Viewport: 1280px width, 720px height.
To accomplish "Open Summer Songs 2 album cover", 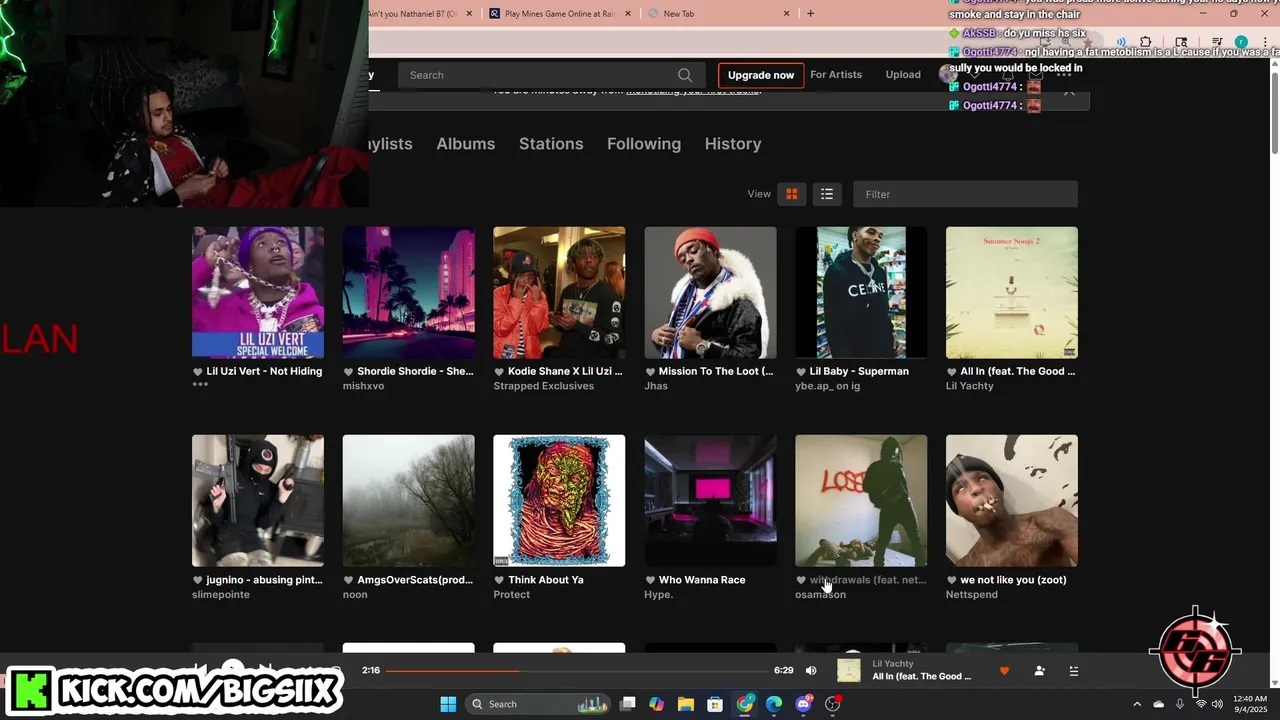I will tap(1012, 292).
